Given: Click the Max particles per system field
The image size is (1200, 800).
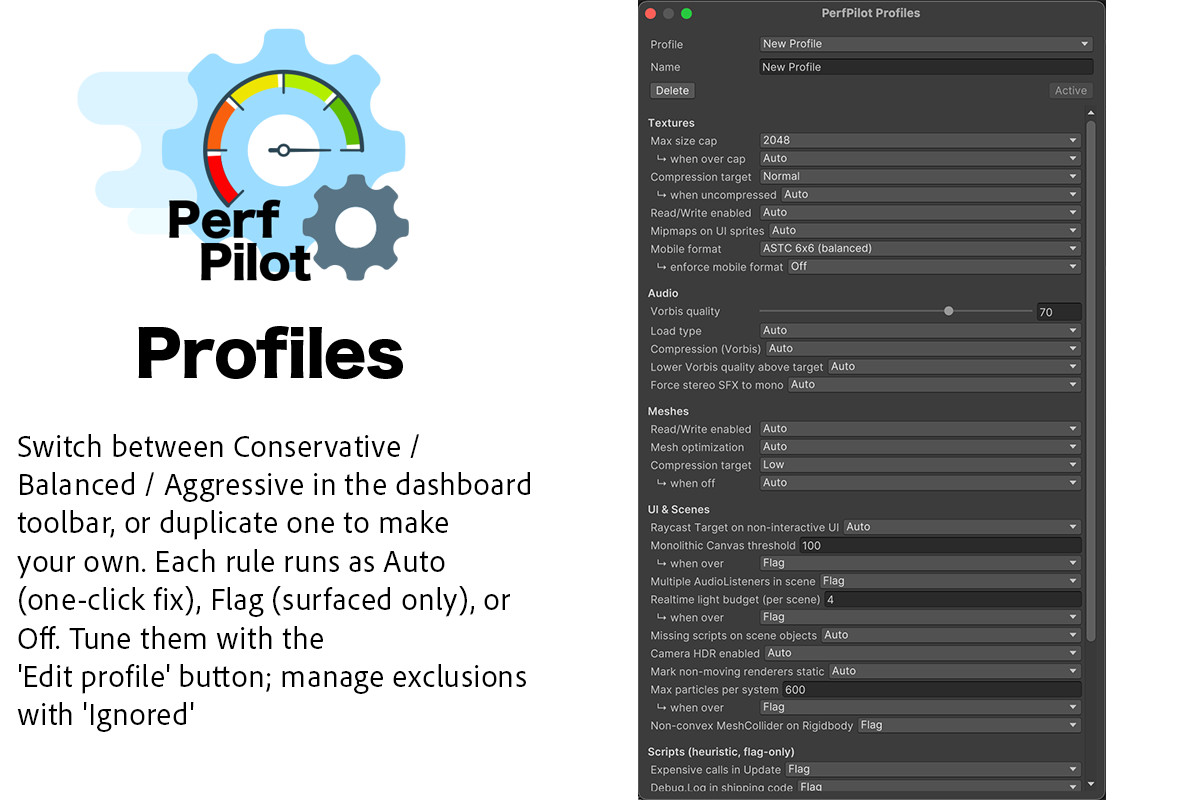Looking at the screenshot, I should click(x=932, y=689).
